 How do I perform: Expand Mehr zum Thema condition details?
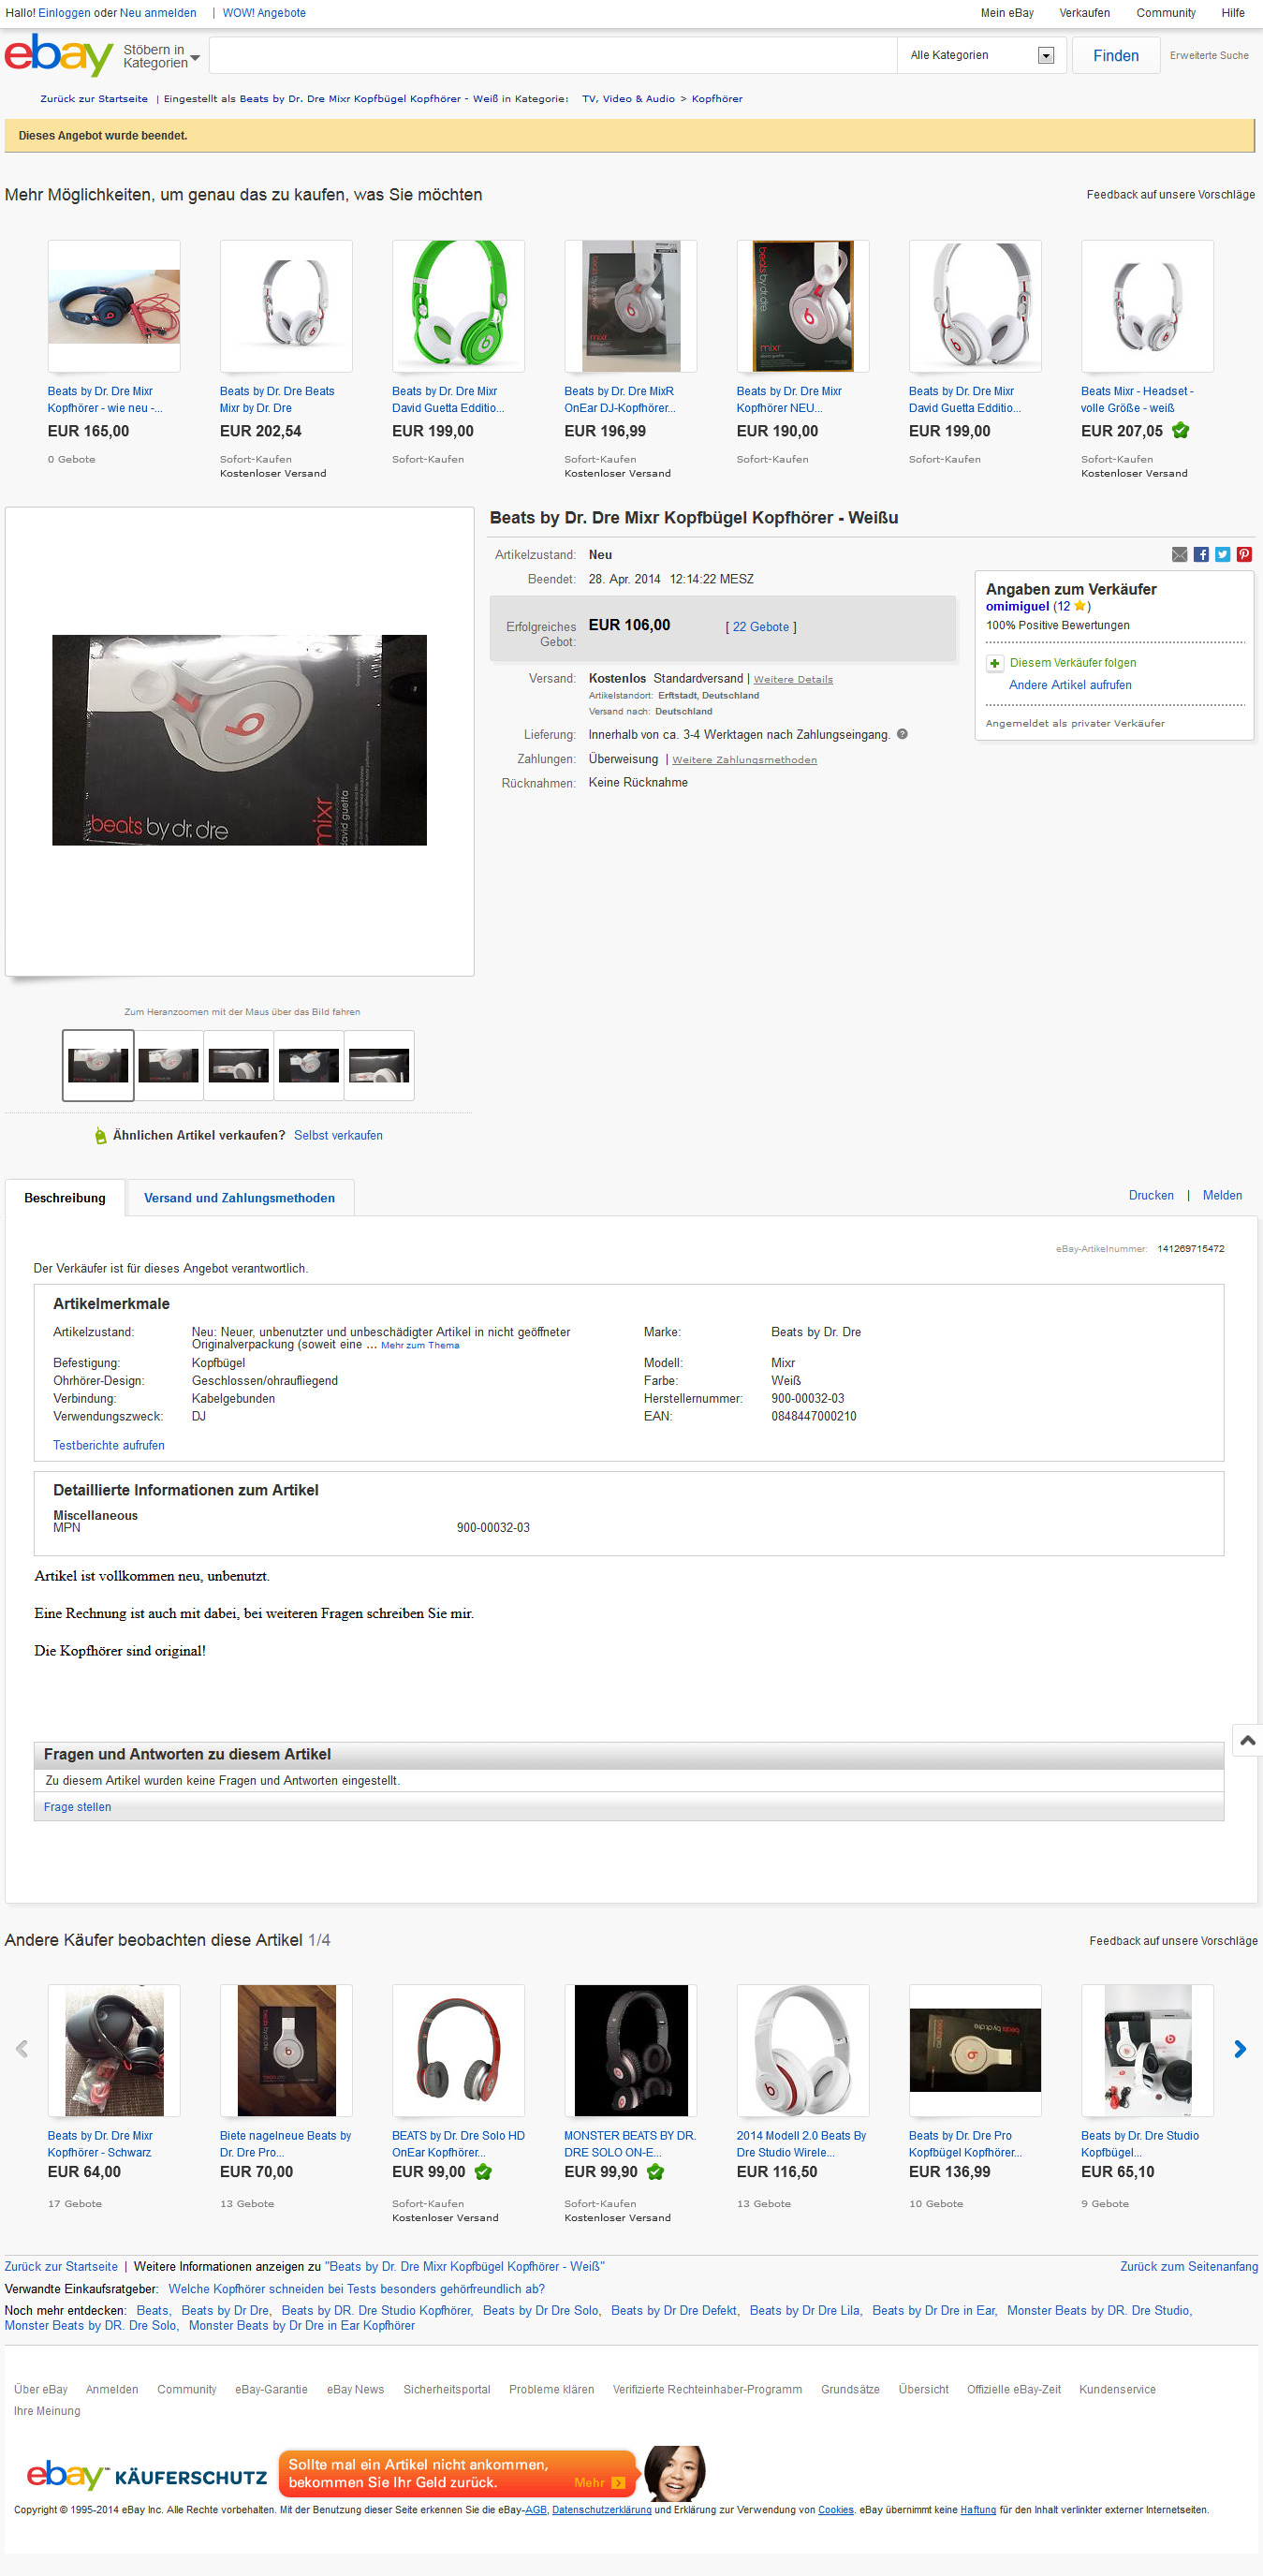point(420,1346)
